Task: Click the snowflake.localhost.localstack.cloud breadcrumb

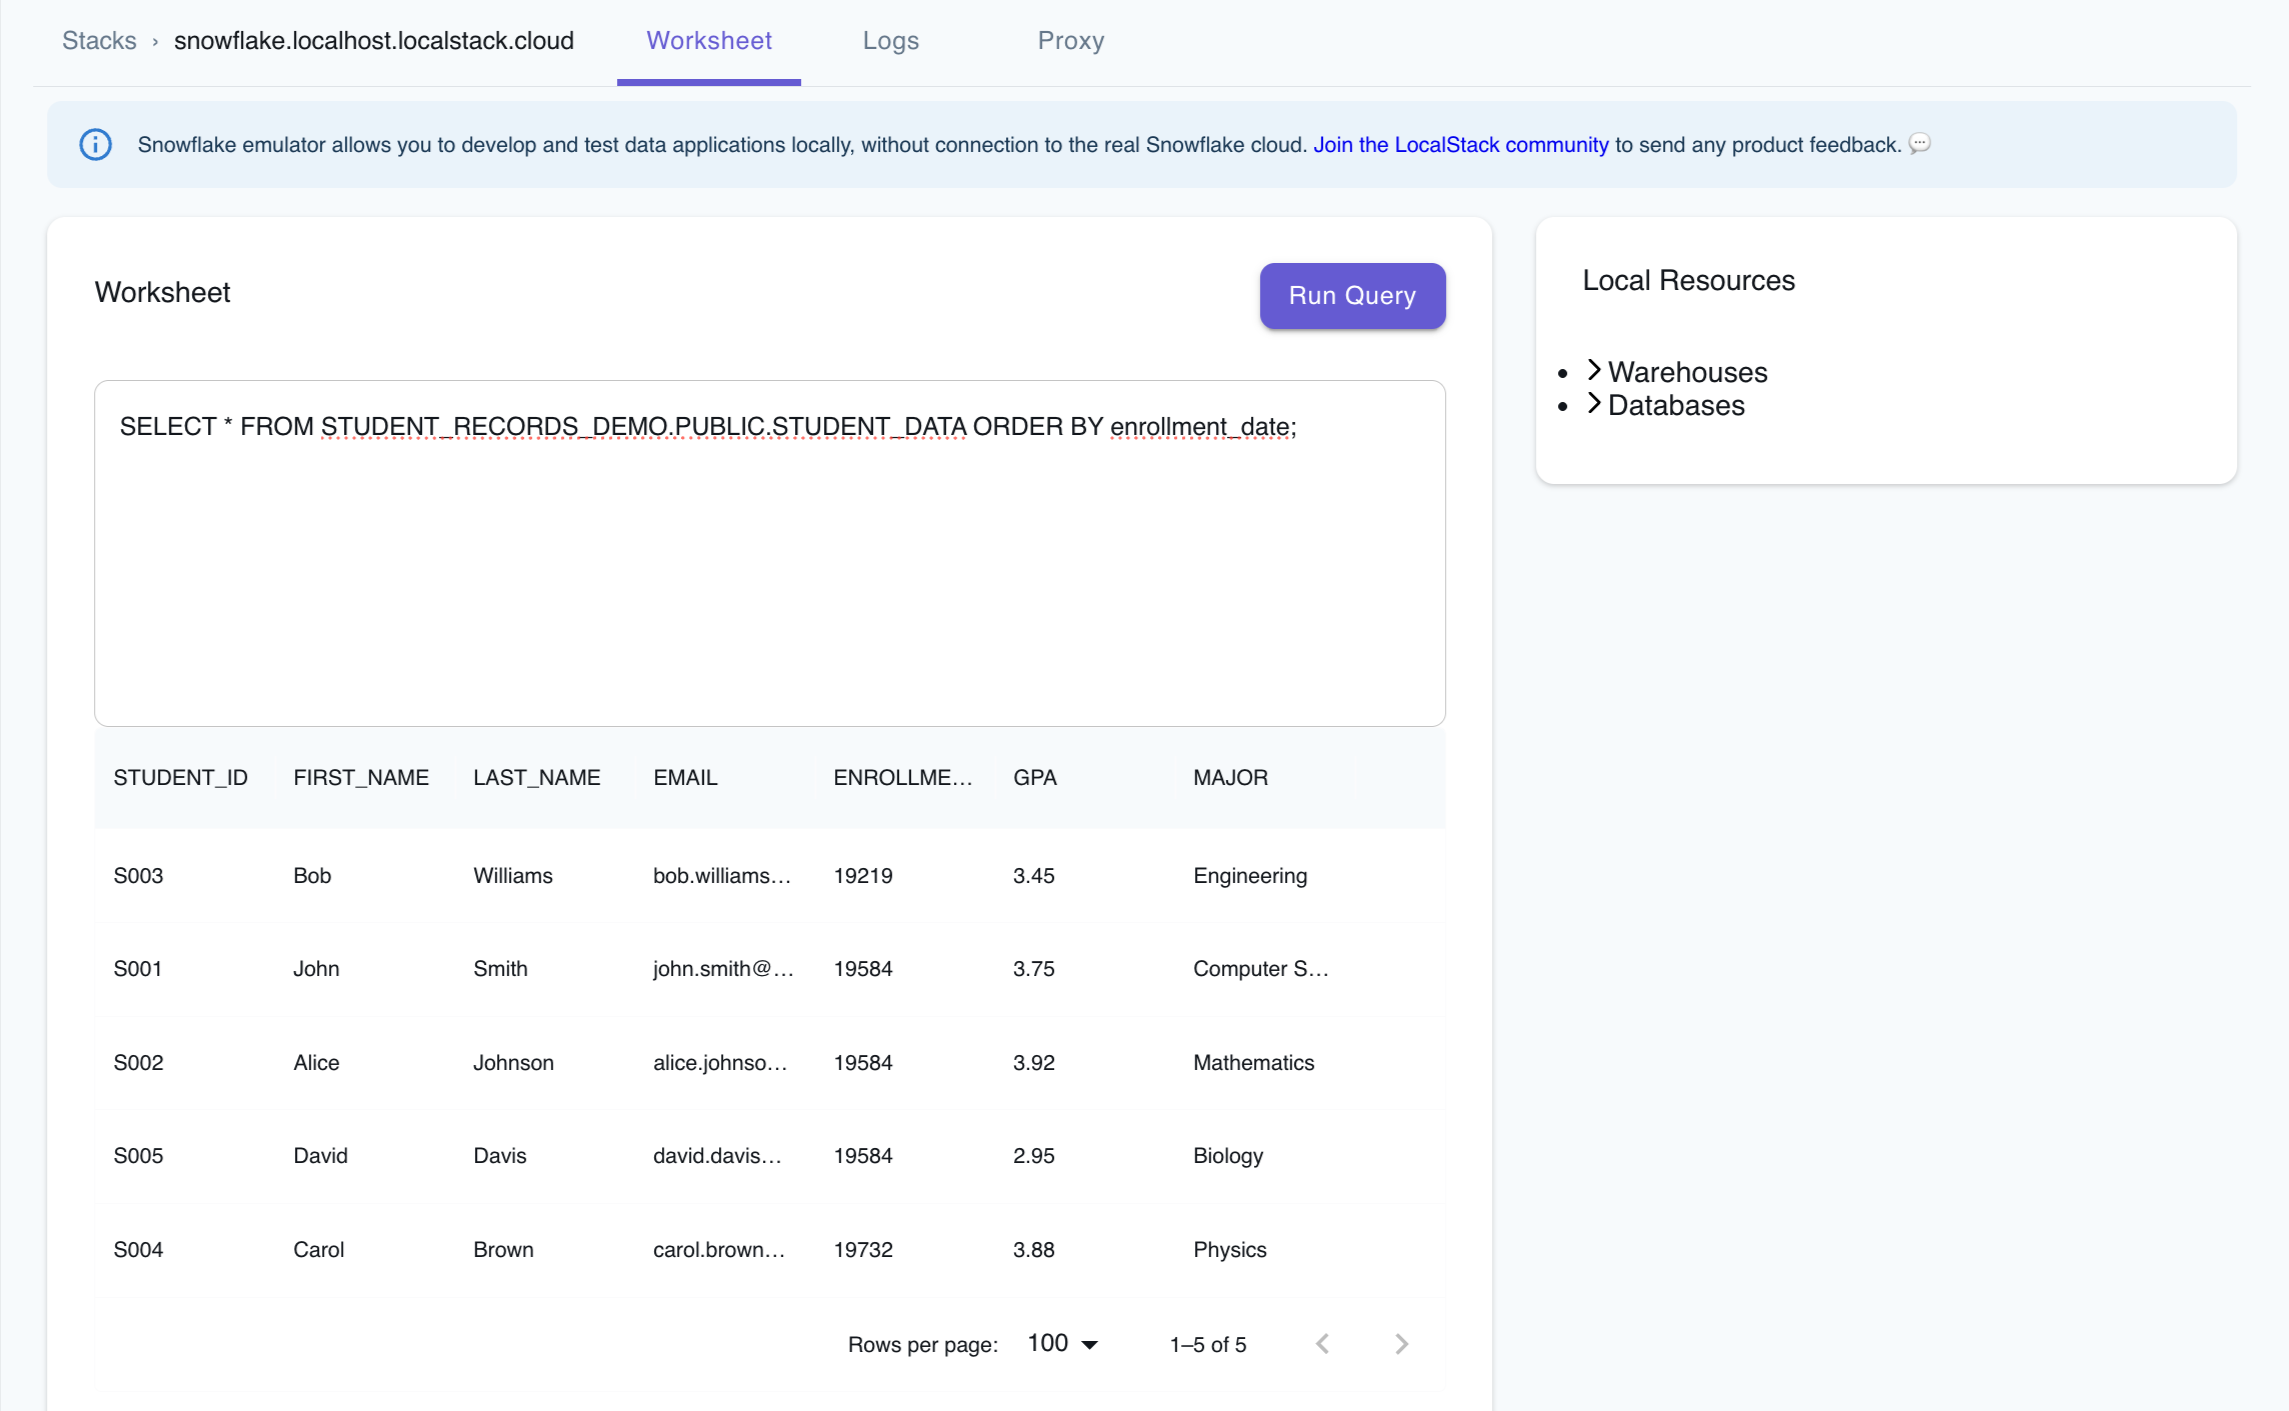Action: tap(373, 40)
